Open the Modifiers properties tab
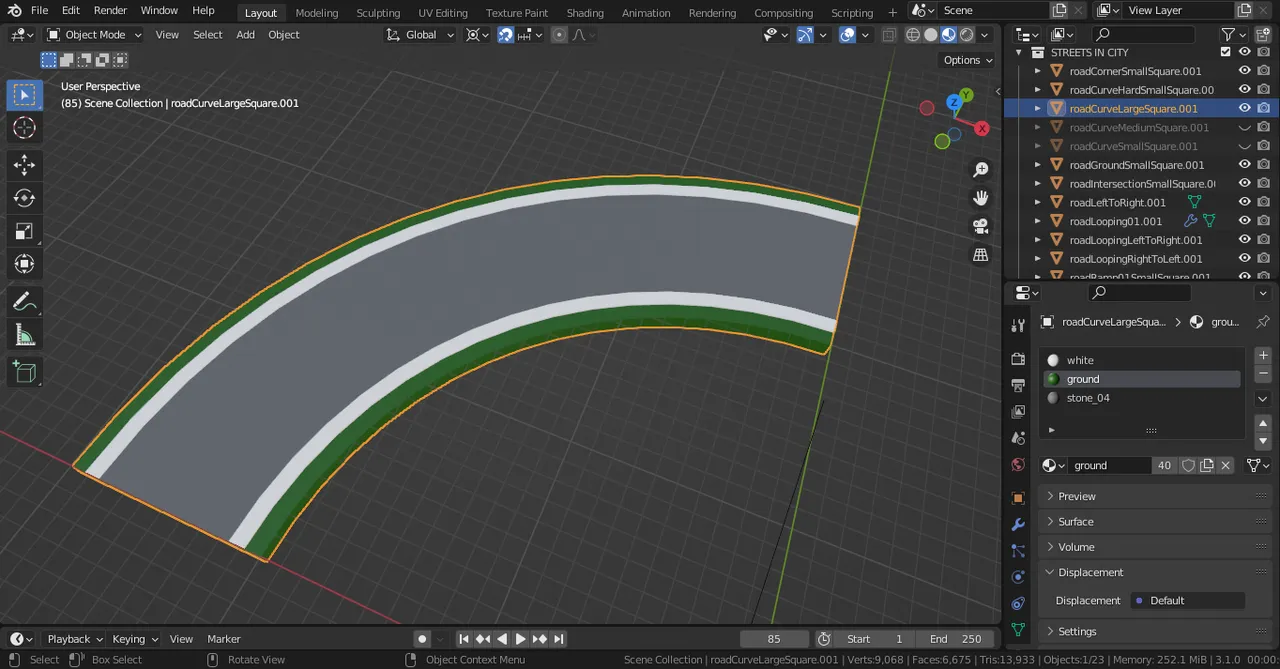Viewport: 1280px width, 669px height. (x=1018, y=525)
